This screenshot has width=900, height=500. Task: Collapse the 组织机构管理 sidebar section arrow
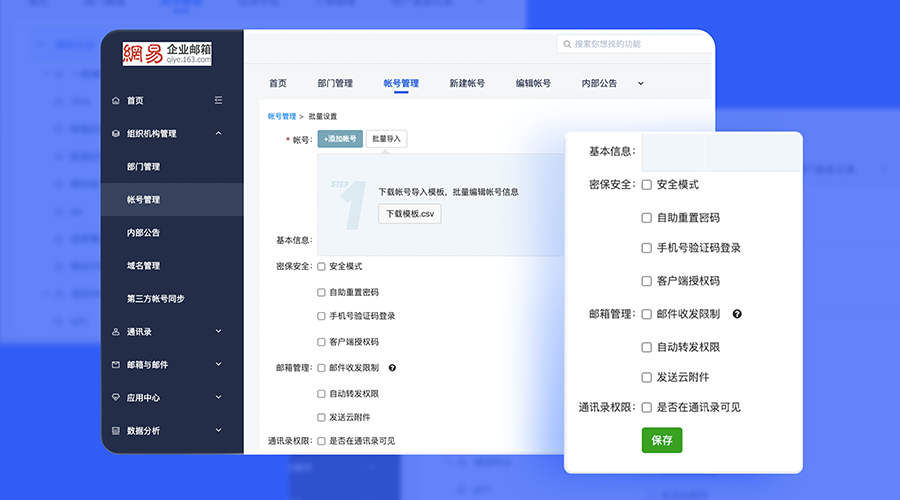(218, 134)
